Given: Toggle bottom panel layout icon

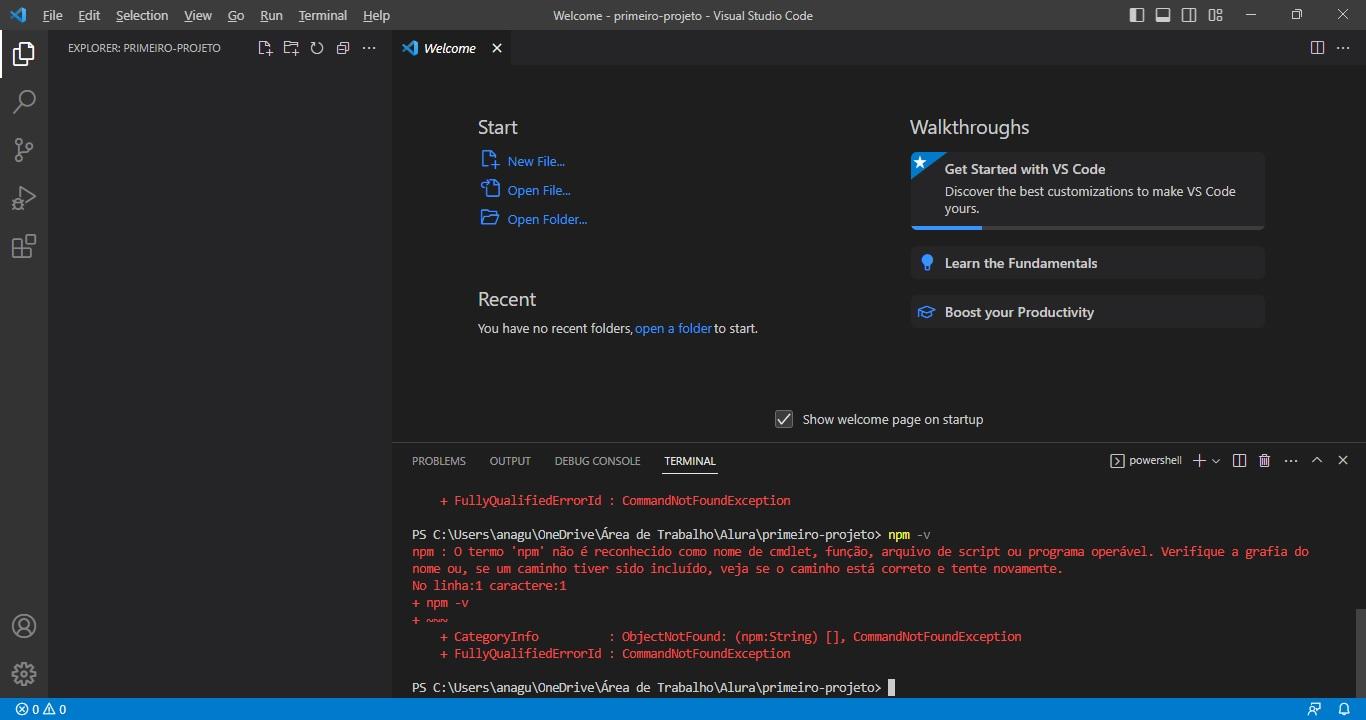Looking at the screenshot, I should (1163, 15).
